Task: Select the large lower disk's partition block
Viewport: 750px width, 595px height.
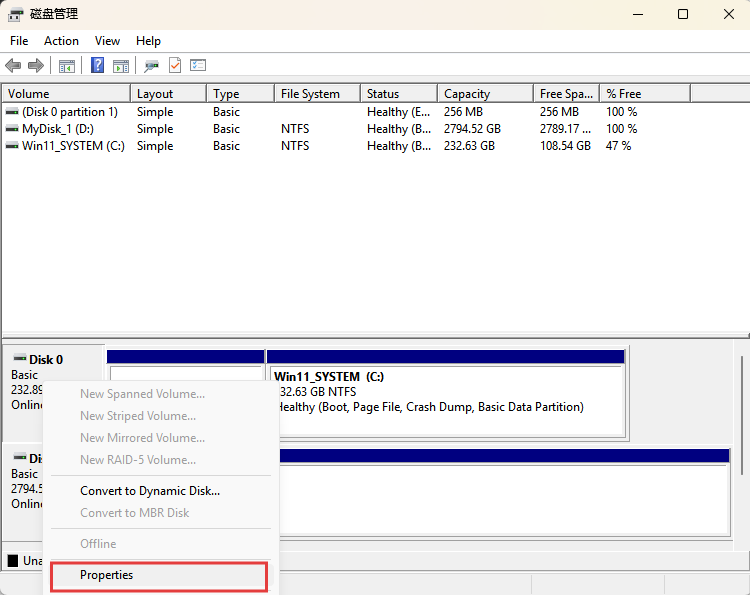Action: click(x=505, y=492)
